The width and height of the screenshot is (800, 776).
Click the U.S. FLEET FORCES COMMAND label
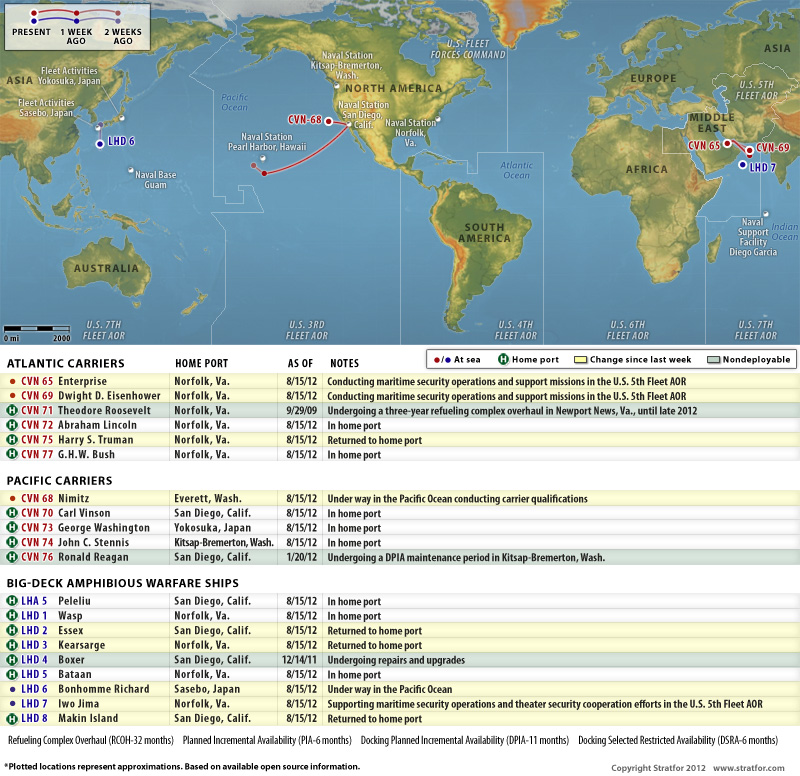pos(468,49)
